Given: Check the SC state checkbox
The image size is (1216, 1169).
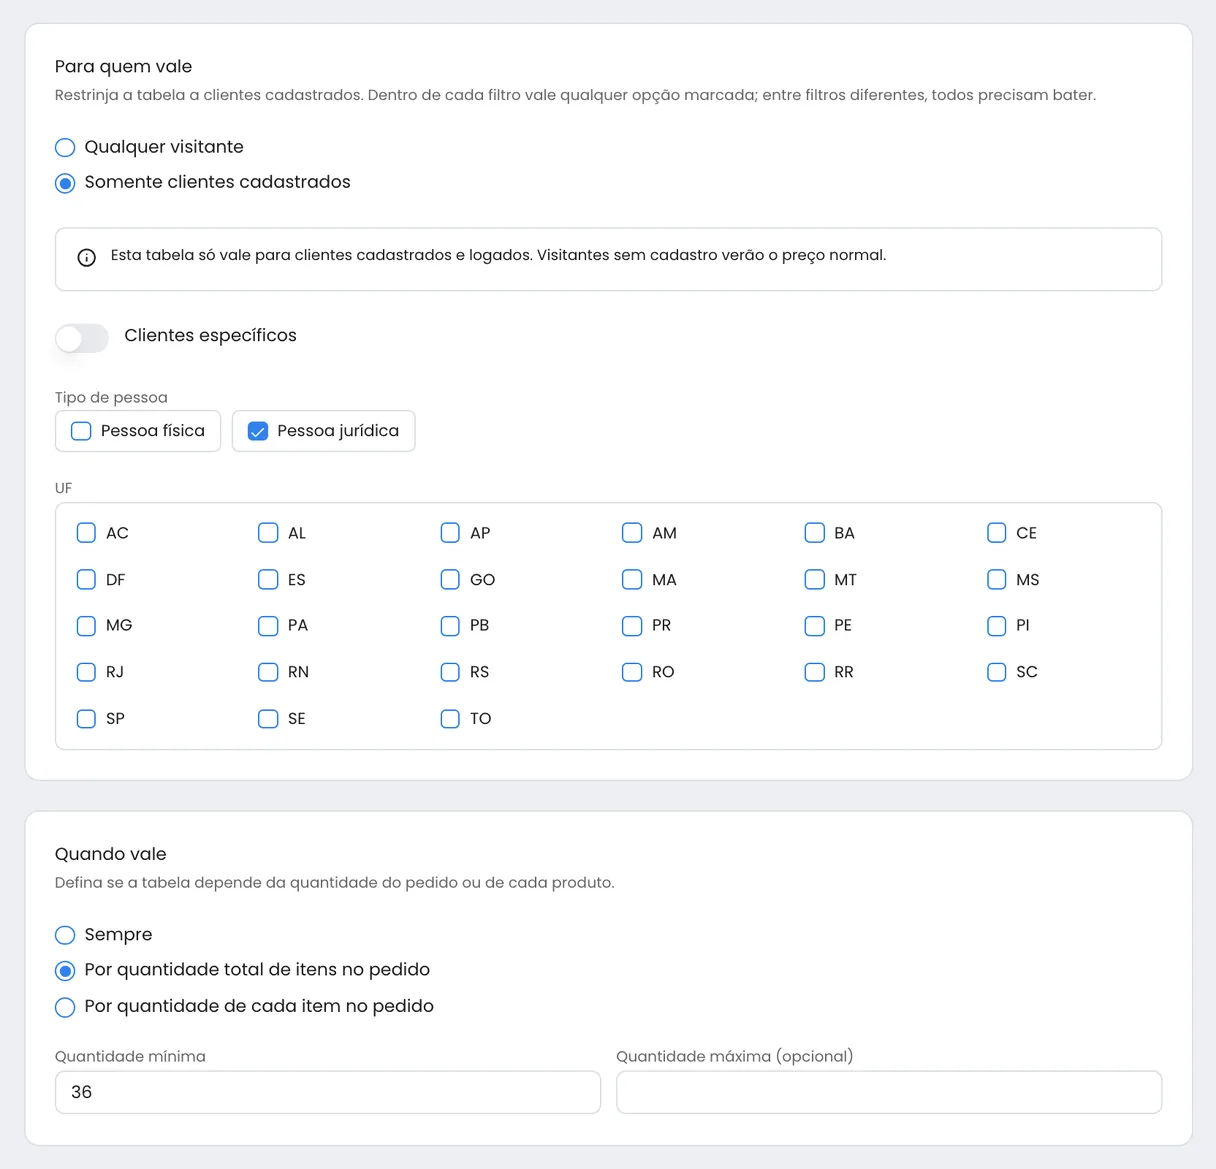Looking at the screenshot, I should (997, 672).
